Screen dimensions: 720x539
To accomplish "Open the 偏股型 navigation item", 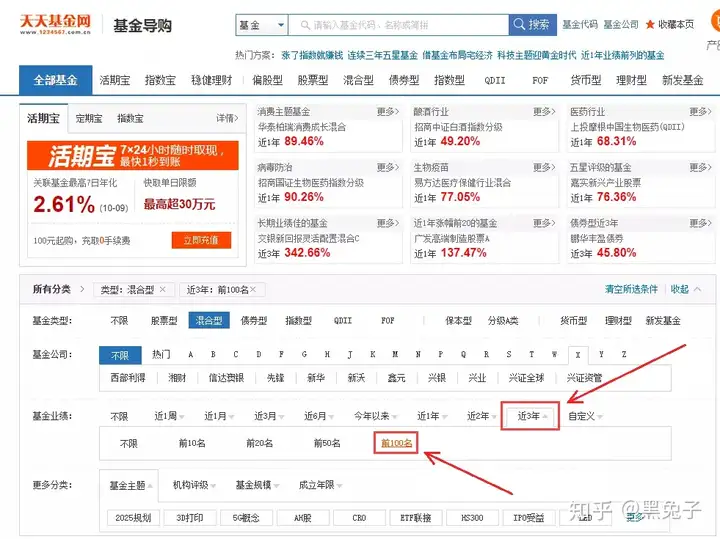I will click(267, 80).
